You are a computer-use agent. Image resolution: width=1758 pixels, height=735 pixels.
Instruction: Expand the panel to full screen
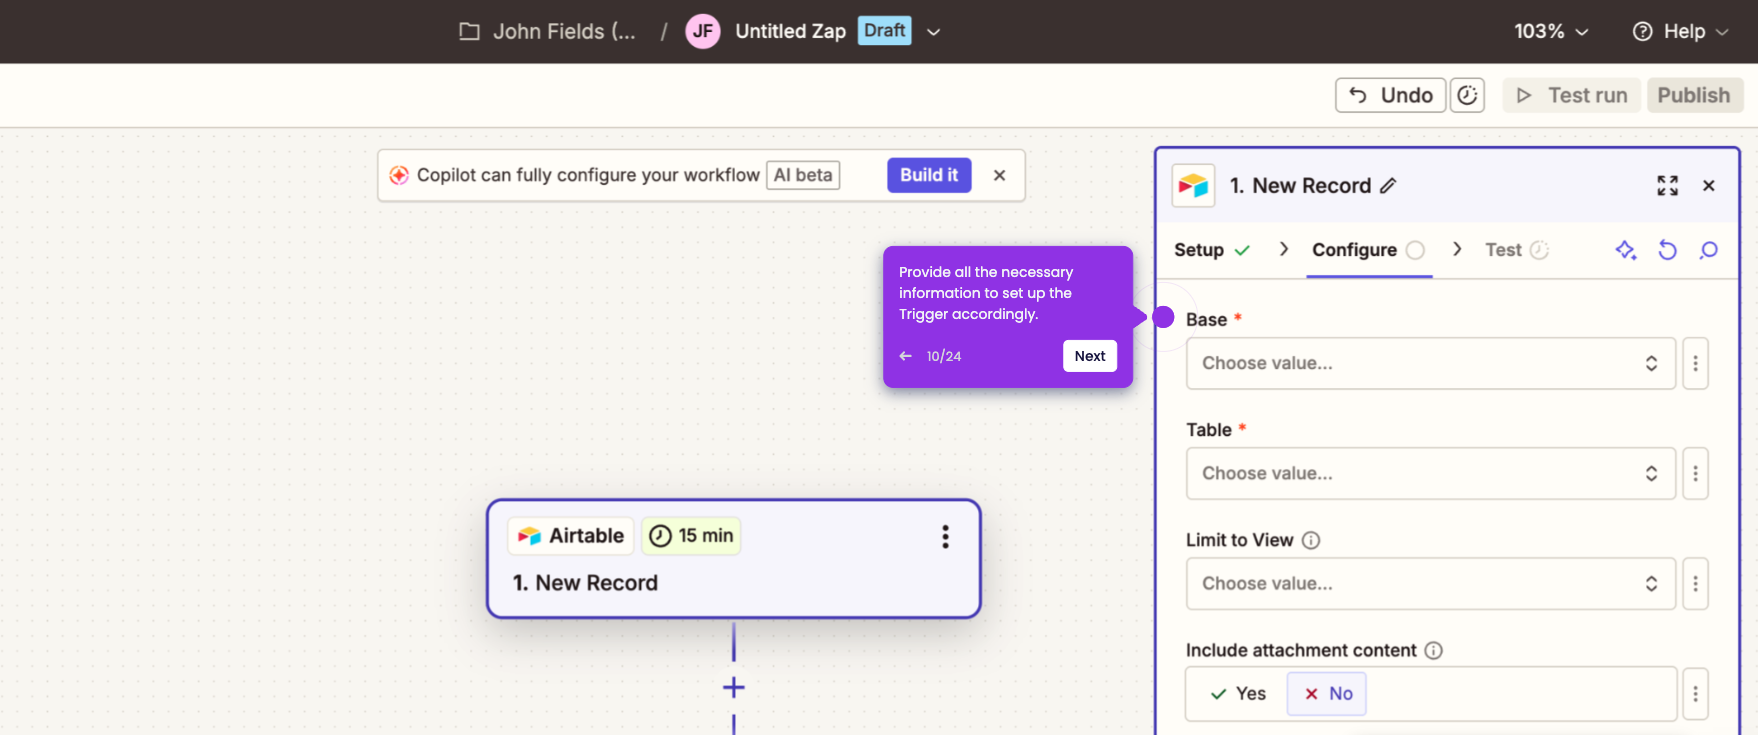(x=1667, y=186)
